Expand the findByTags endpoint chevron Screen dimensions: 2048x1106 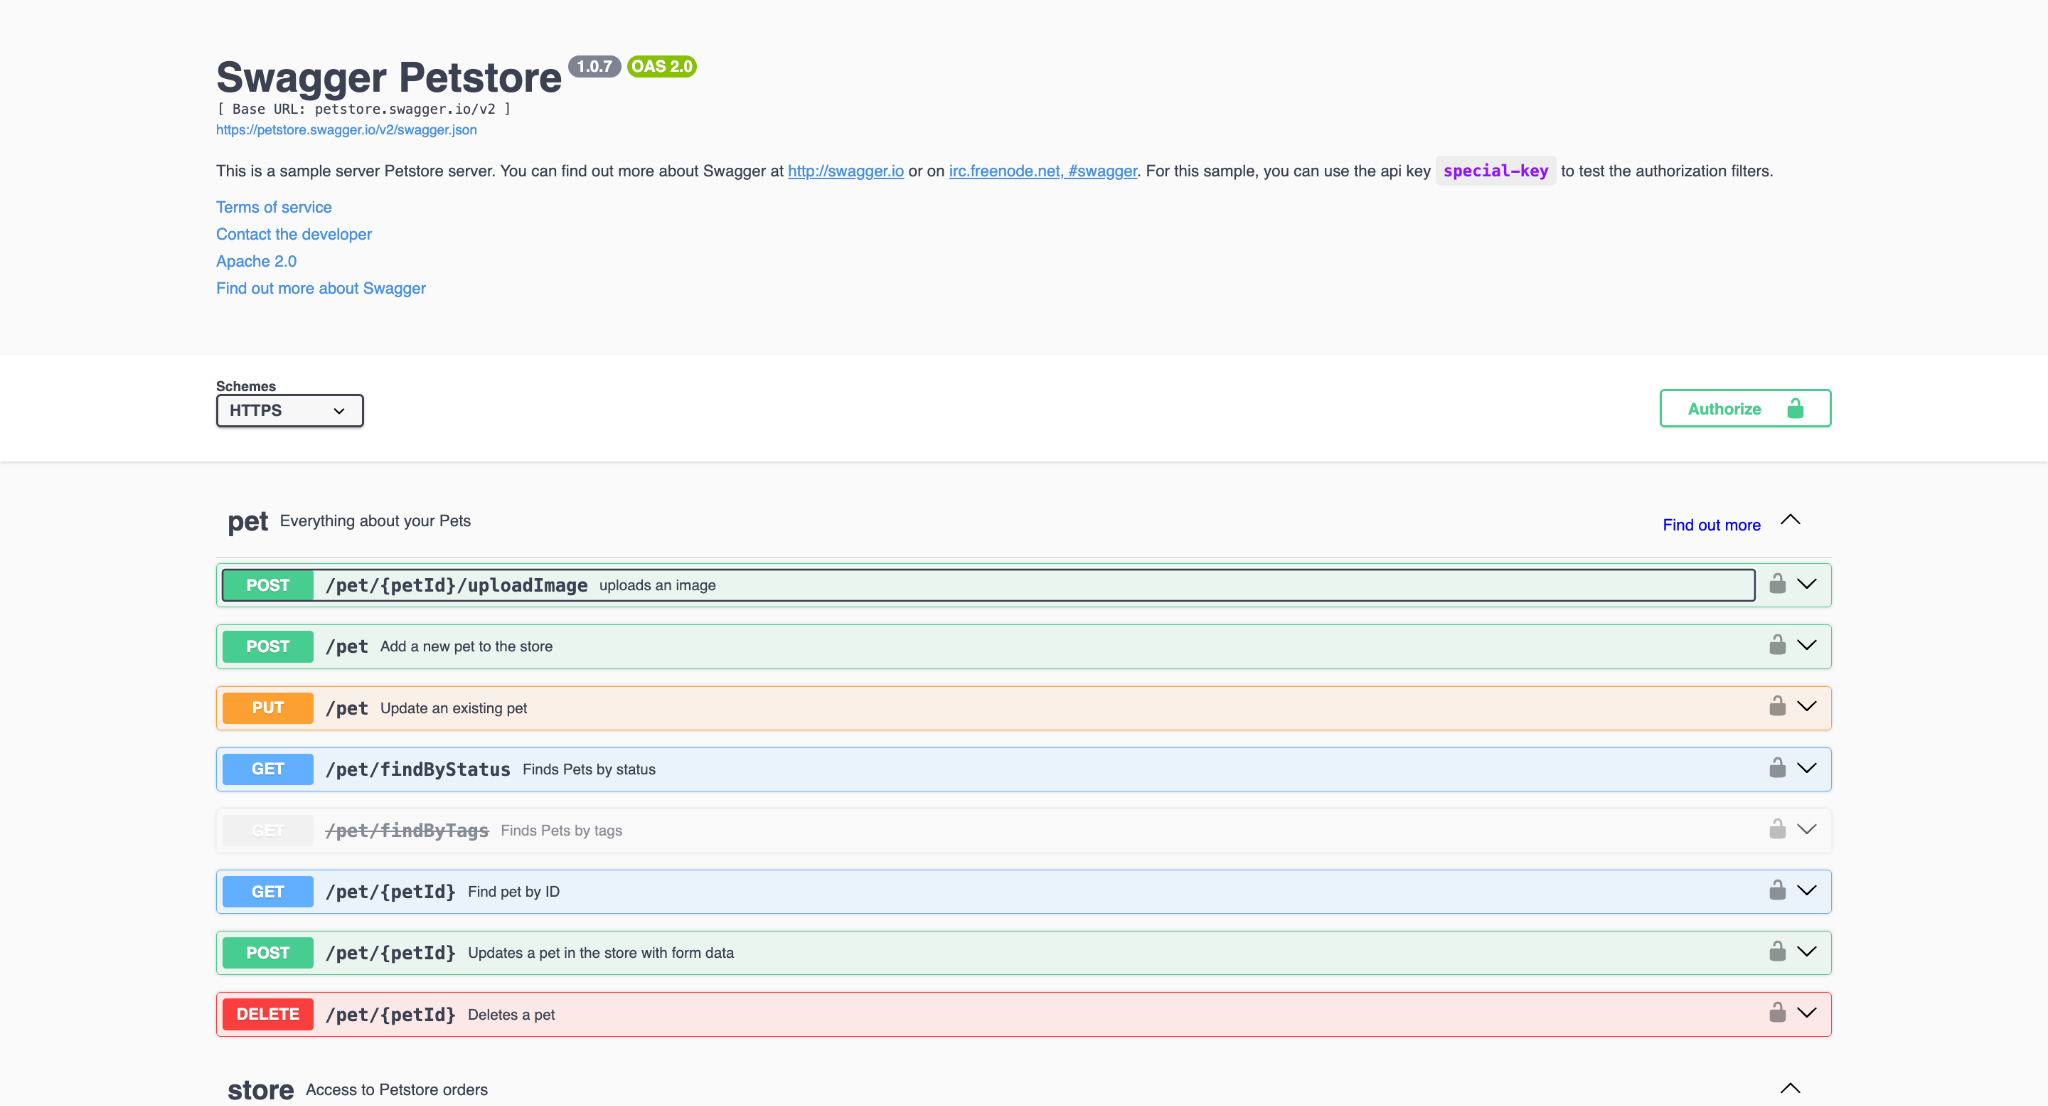coord(1807,829)
